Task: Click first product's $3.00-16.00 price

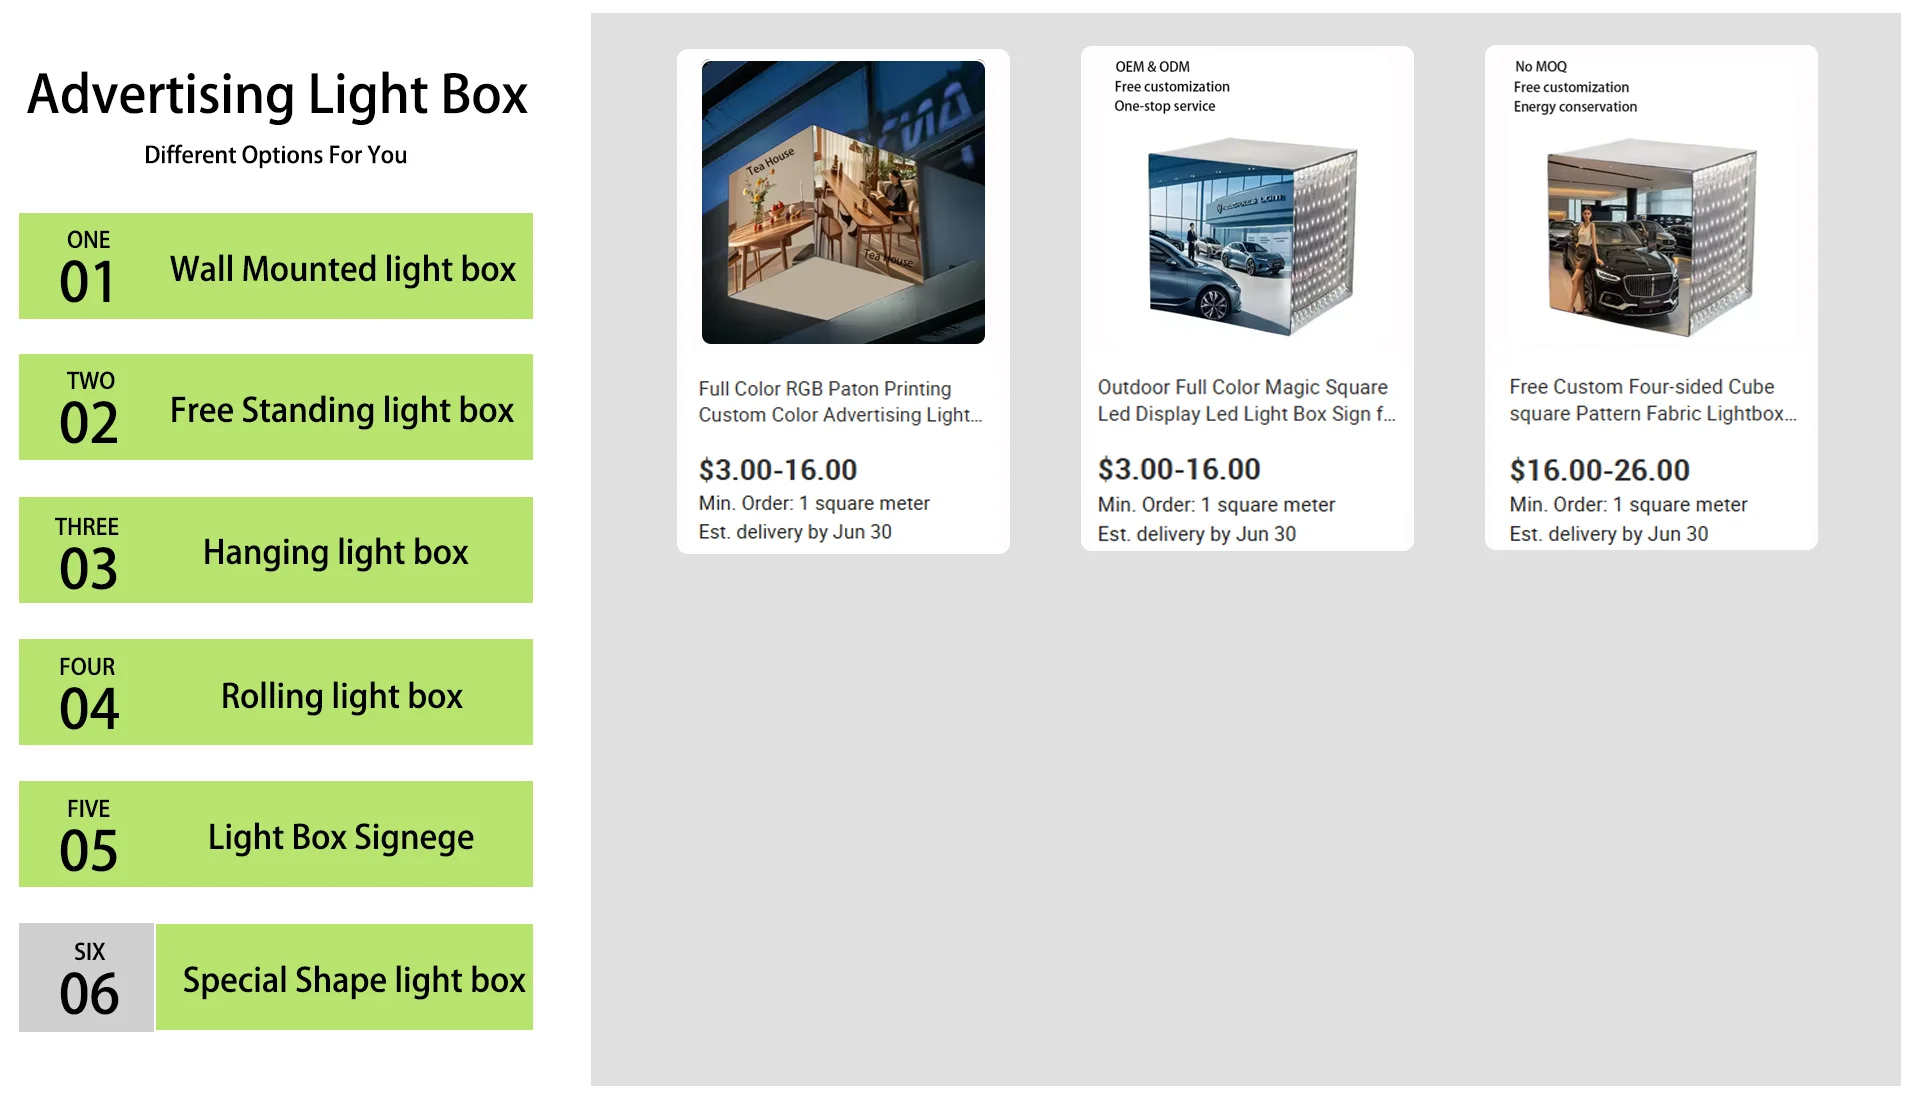Action: (777, 469)
